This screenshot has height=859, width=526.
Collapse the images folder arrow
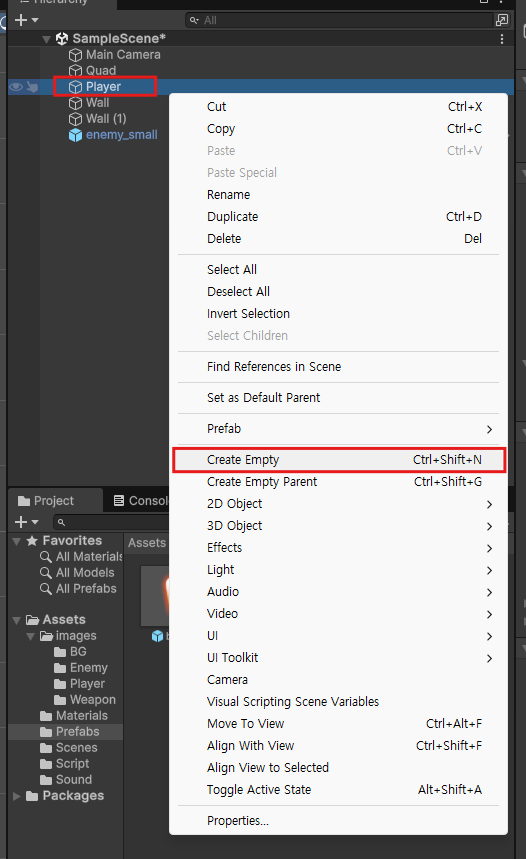31,636
